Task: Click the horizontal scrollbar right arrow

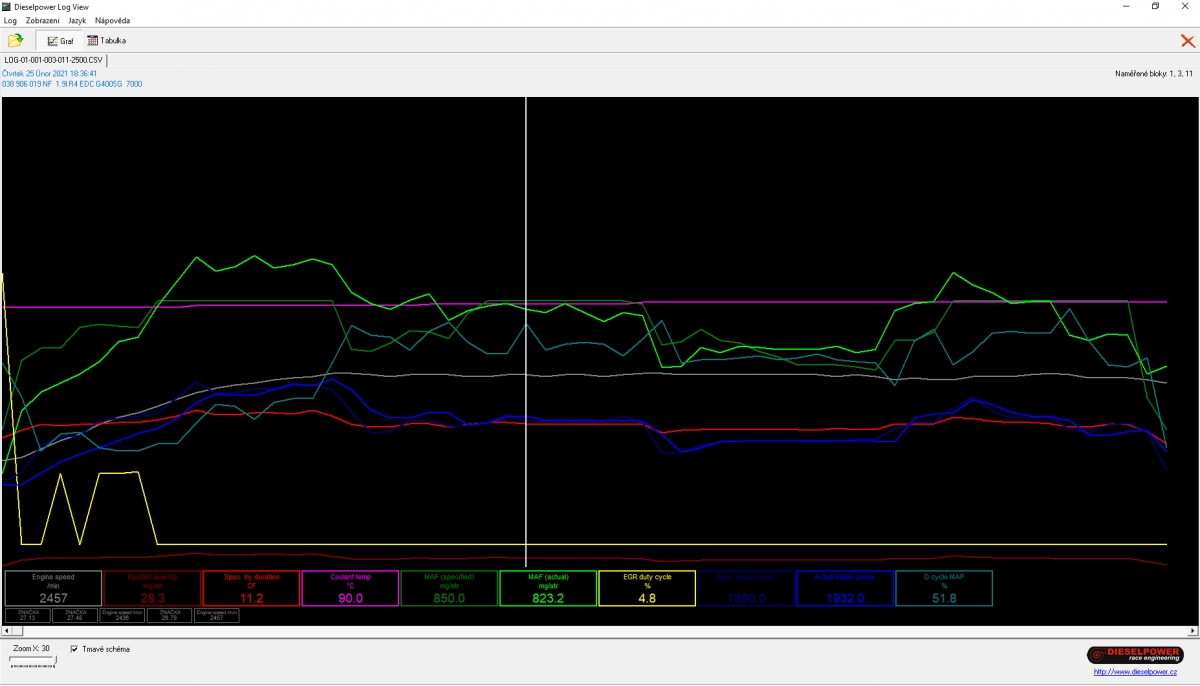Action: (x=1192, y=631)
